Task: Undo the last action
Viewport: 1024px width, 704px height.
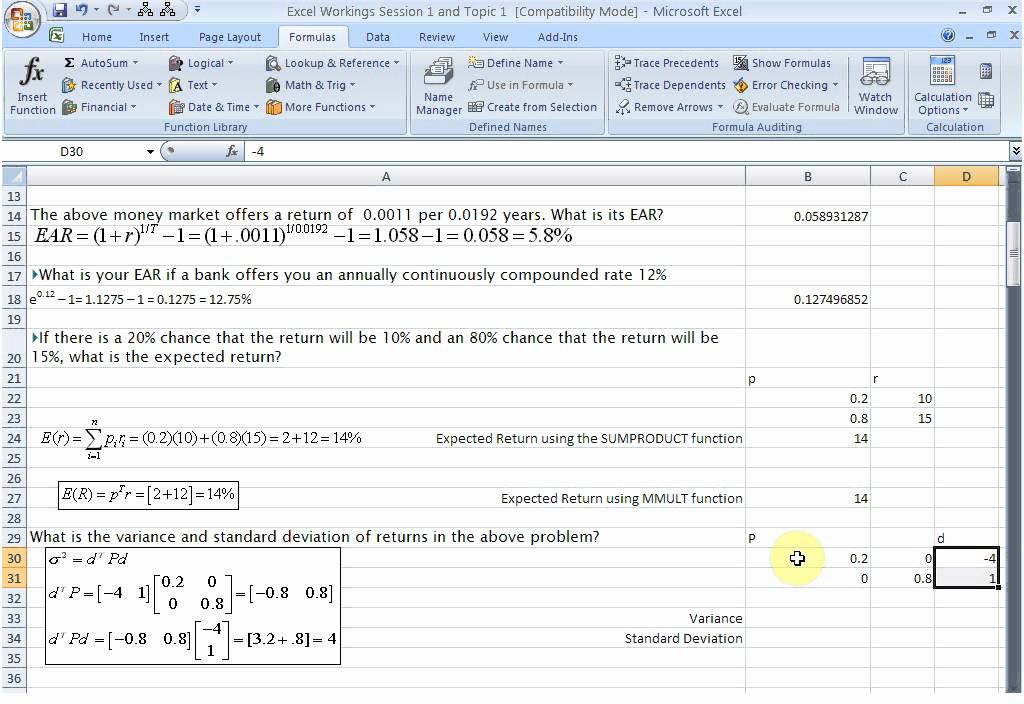Action: point(82,10)
